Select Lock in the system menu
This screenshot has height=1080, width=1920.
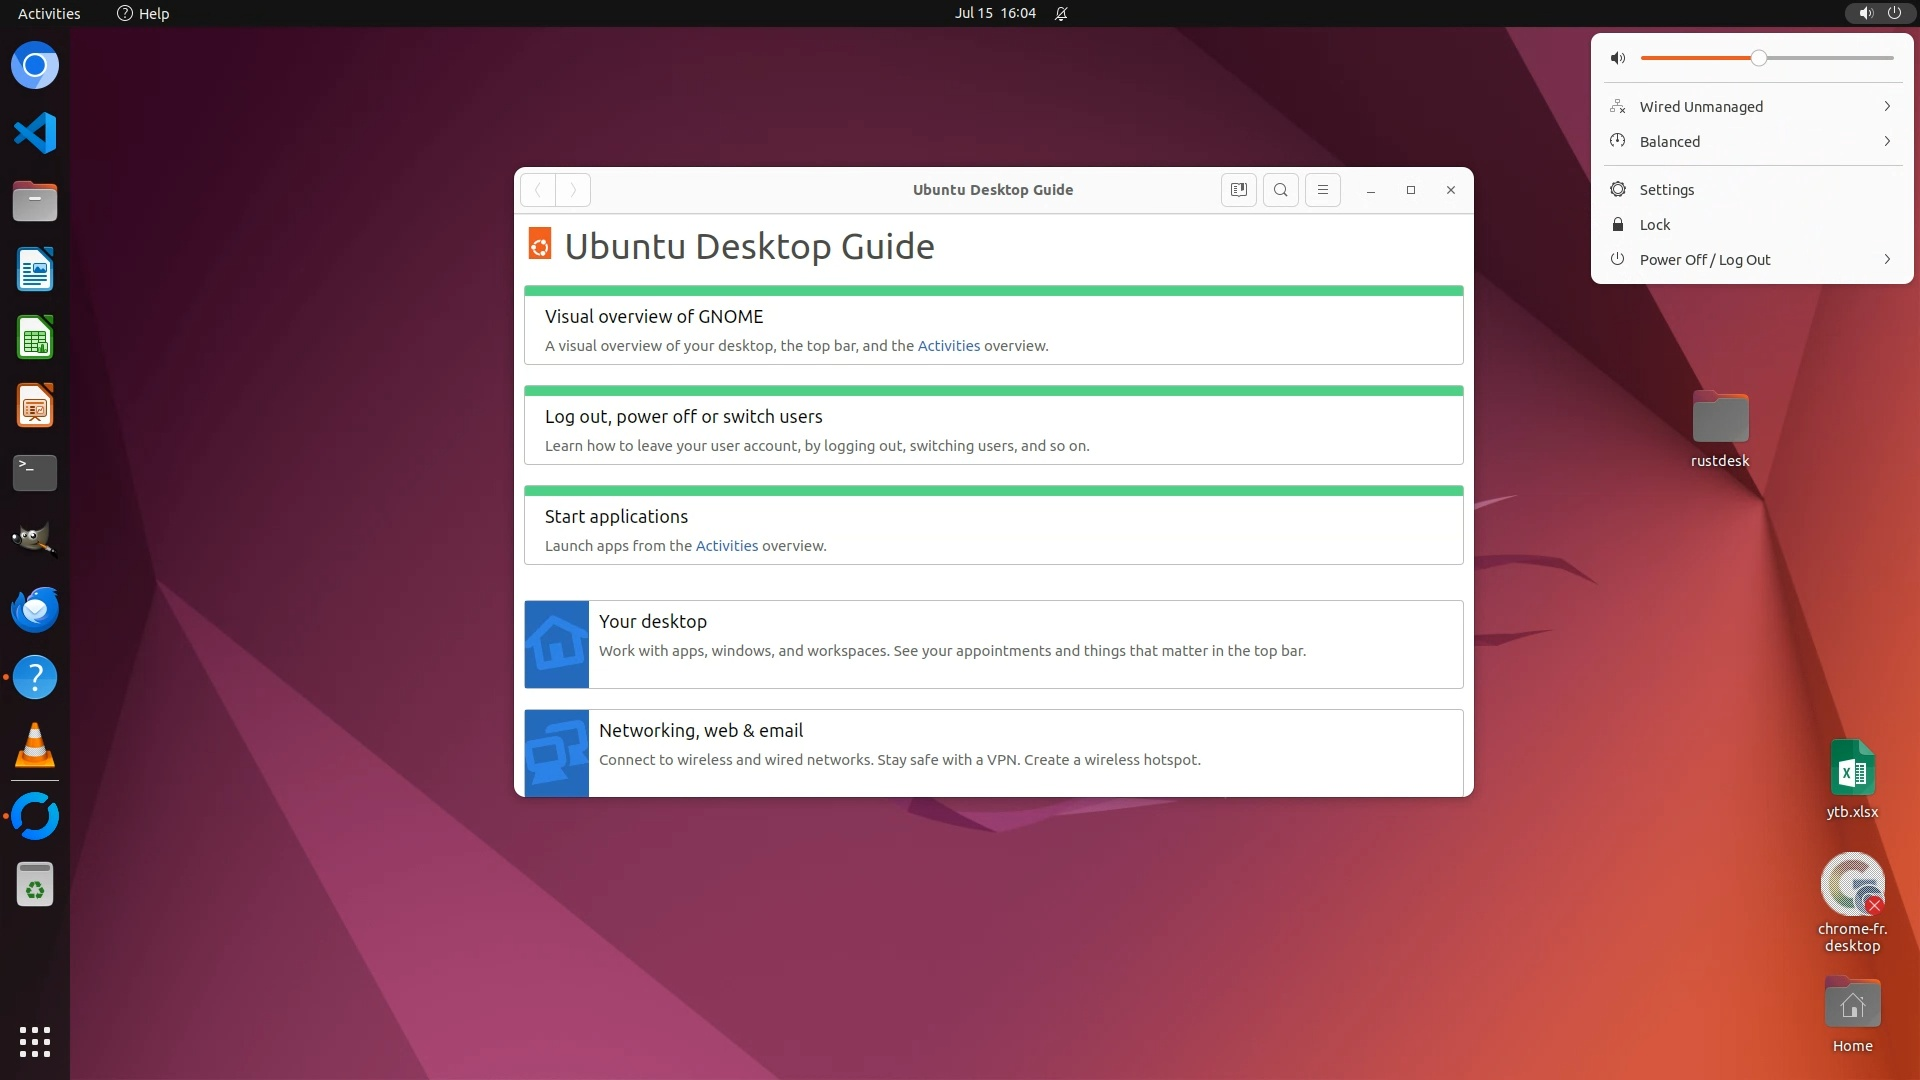[1654, 225]
